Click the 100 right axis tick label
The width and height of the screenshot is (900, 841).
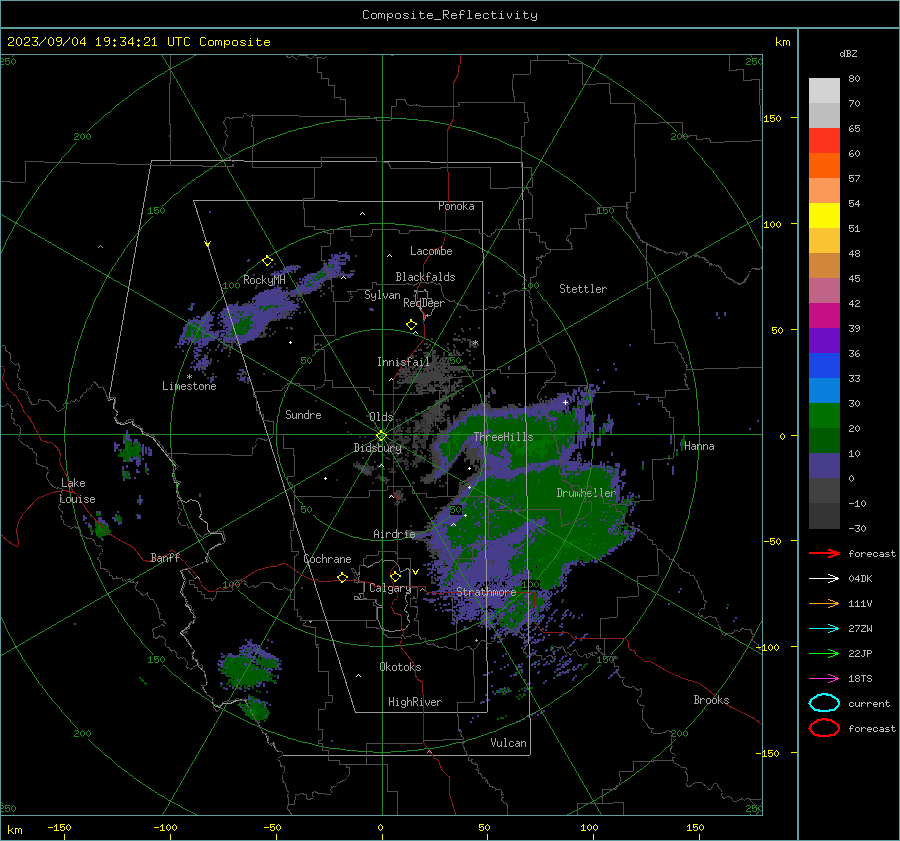pos(773,224)
